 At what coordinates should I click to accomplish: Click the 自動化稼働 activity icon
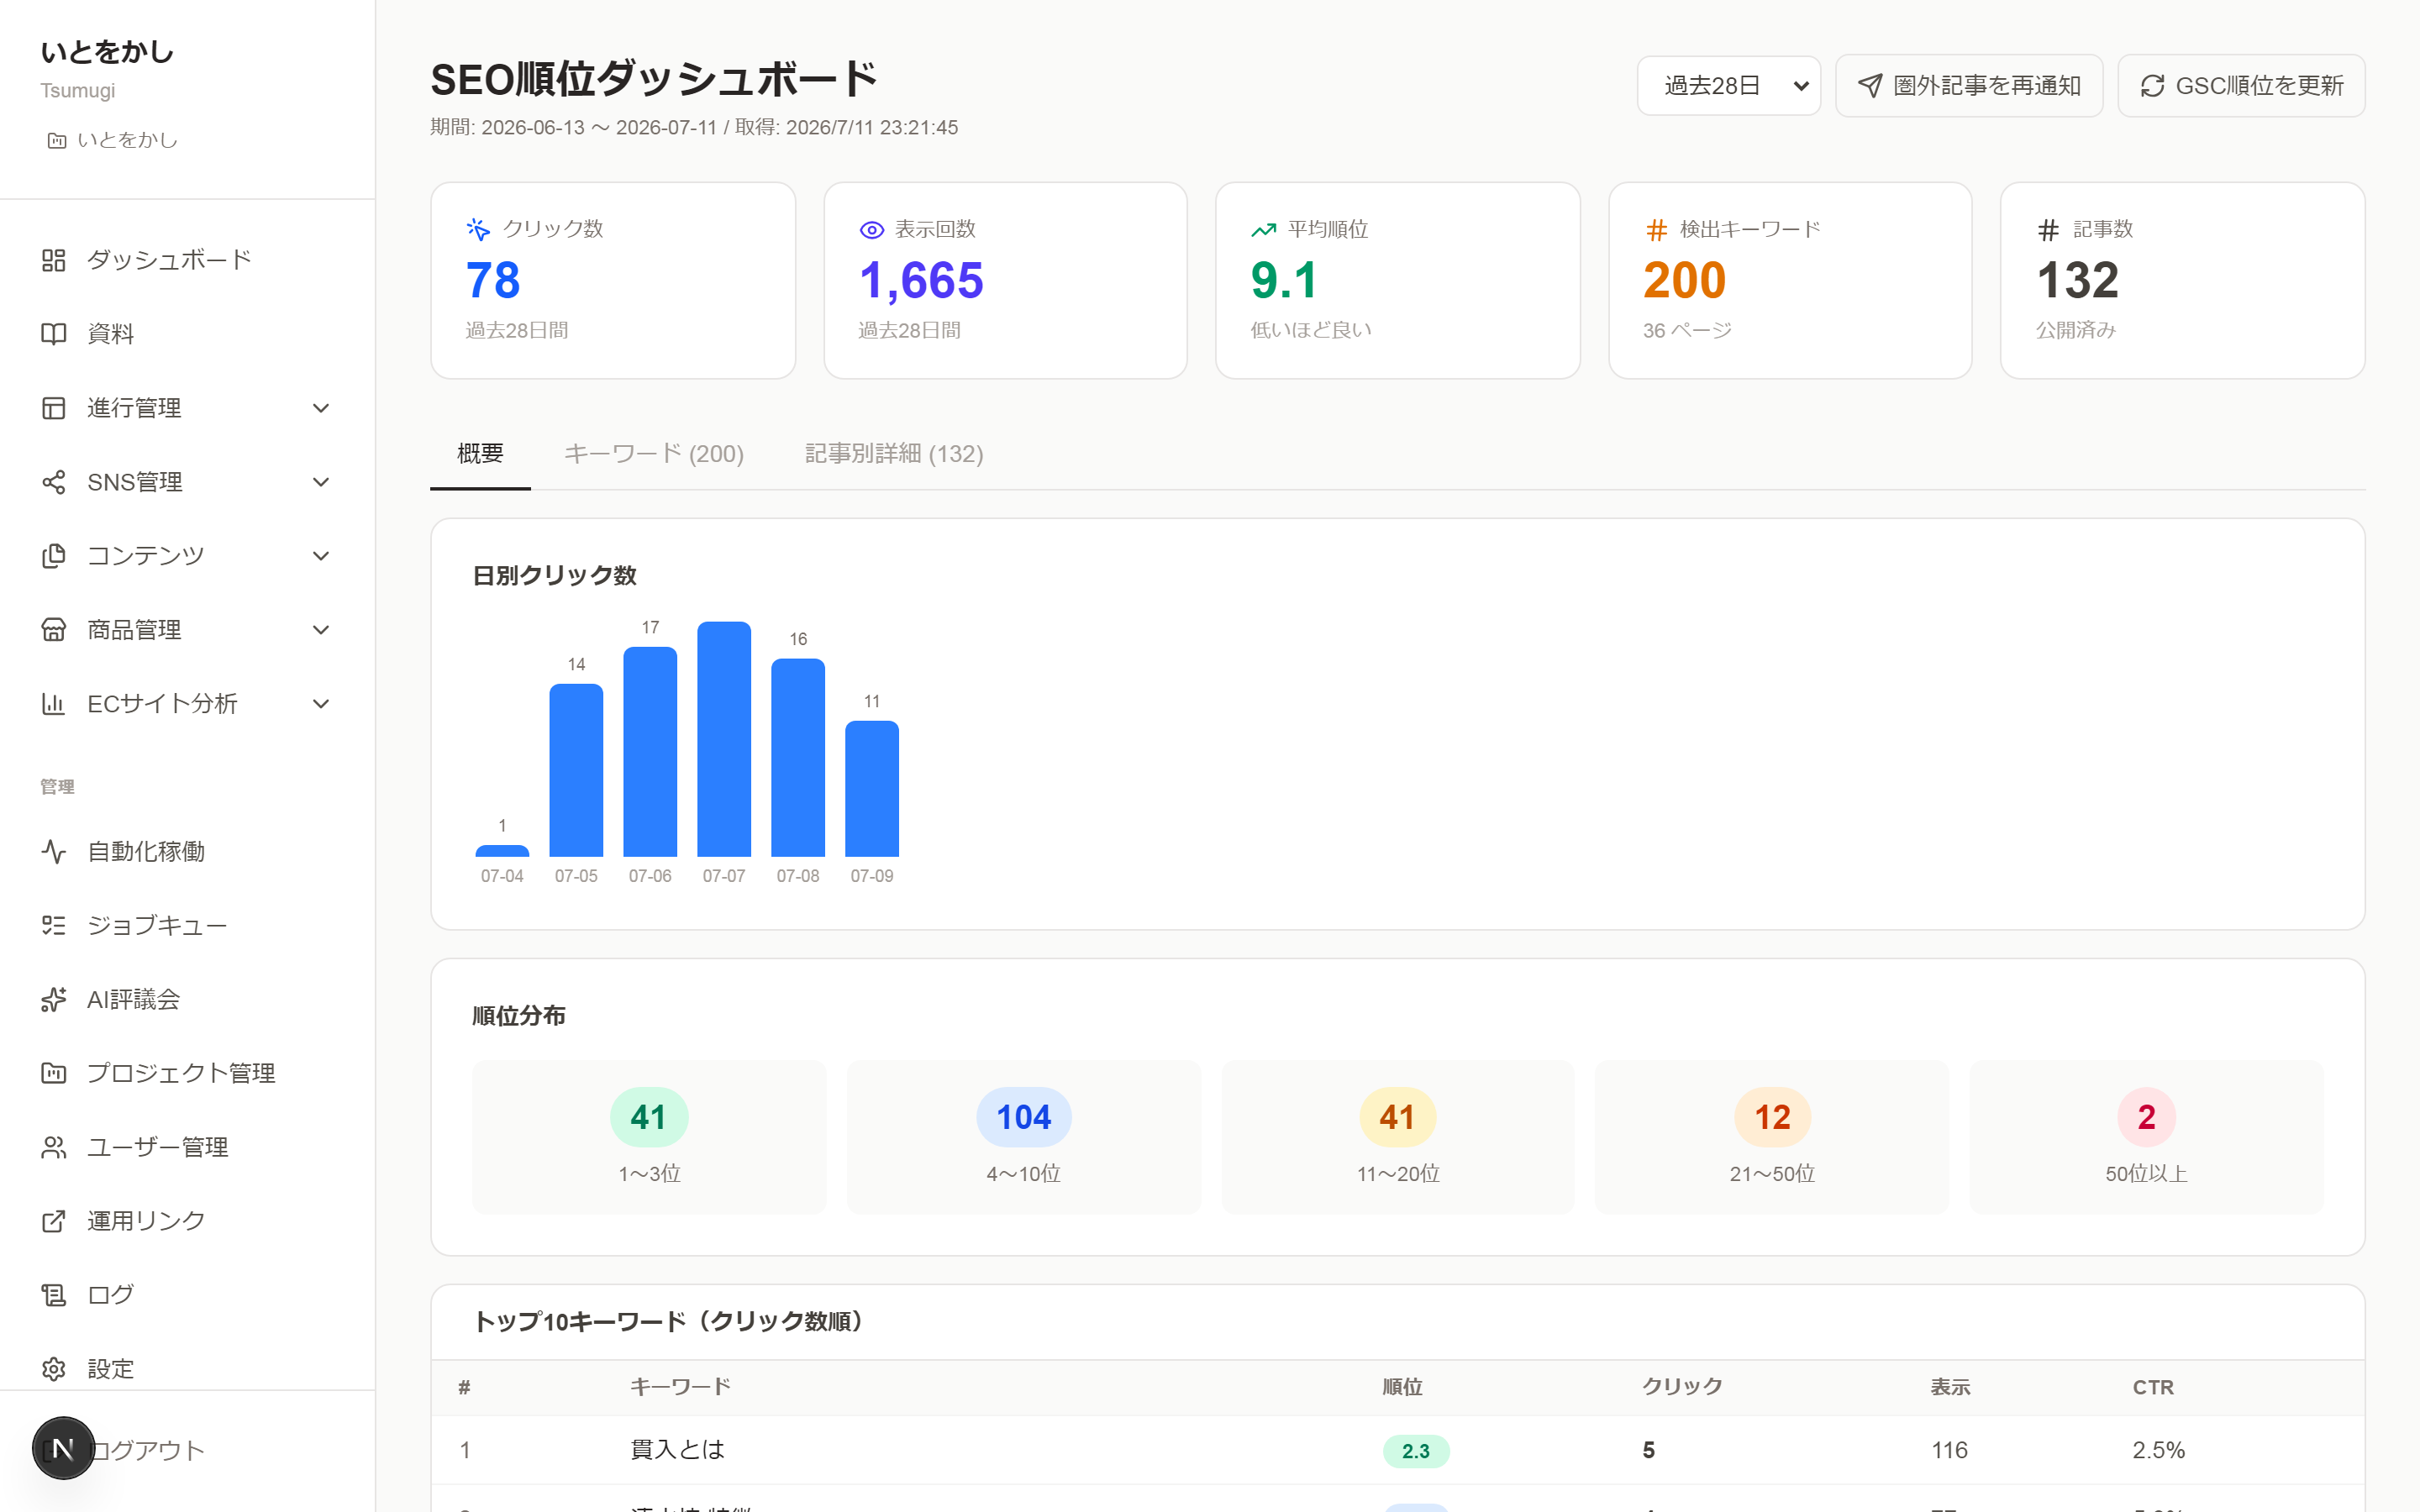(x=53, y=851)
